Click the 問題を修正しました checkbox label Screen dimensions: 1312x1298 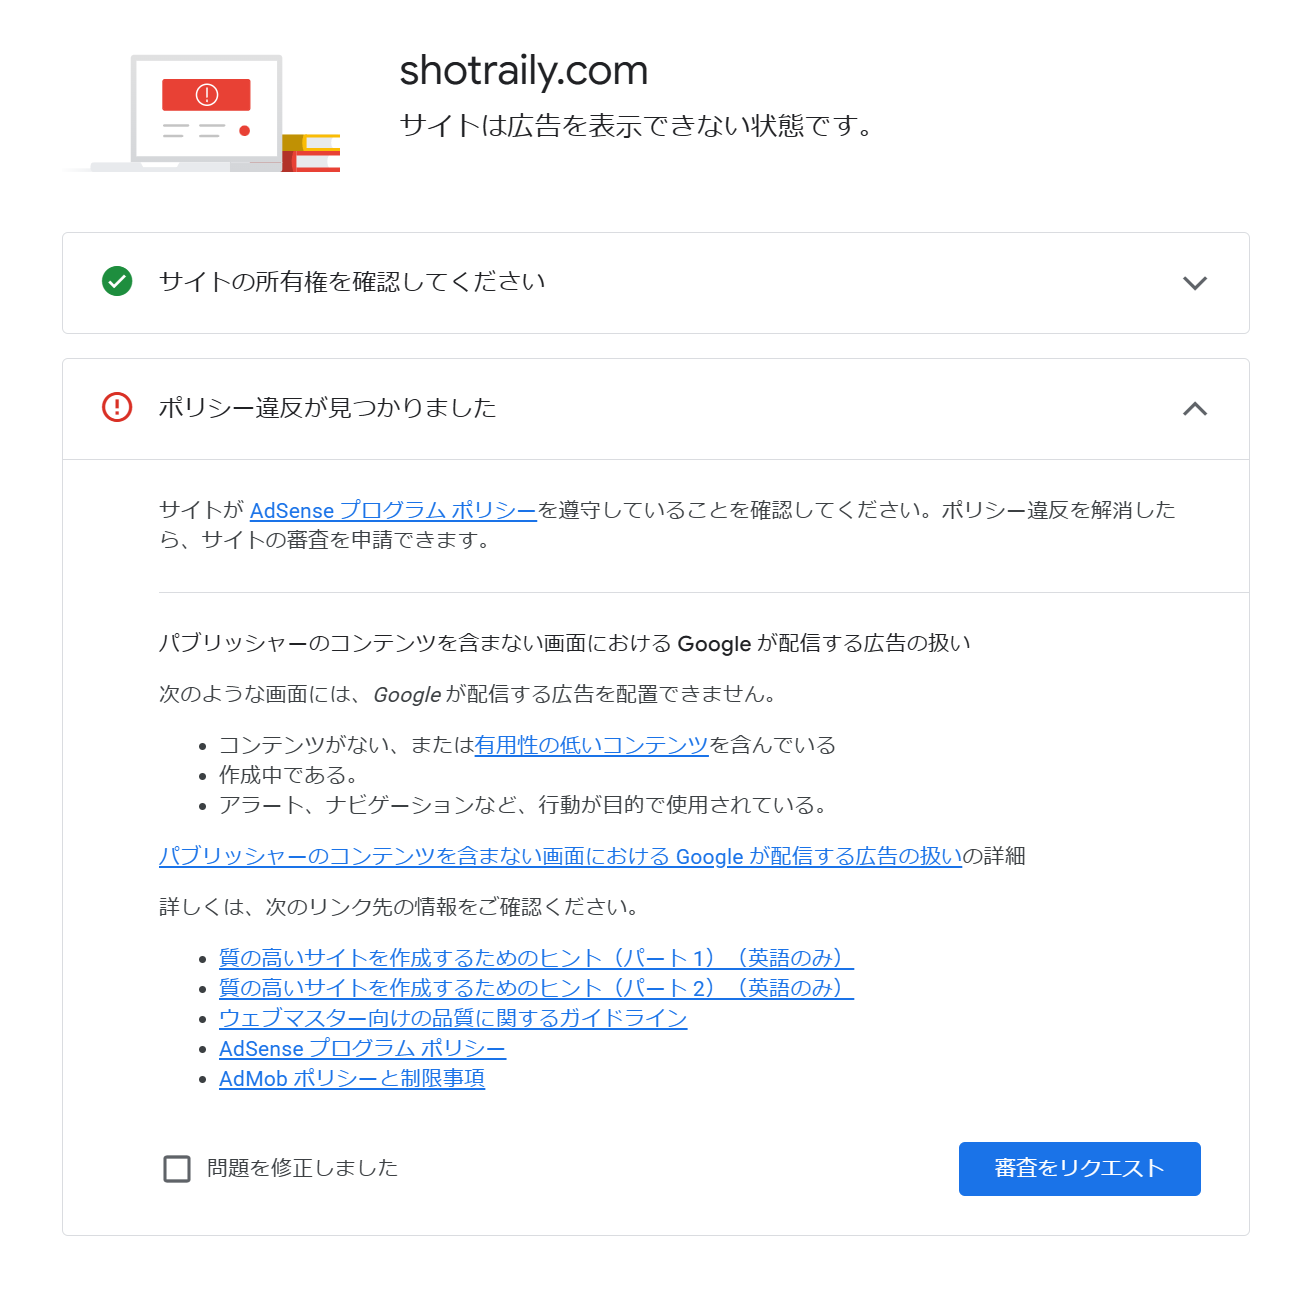[x=302, y=1168]
